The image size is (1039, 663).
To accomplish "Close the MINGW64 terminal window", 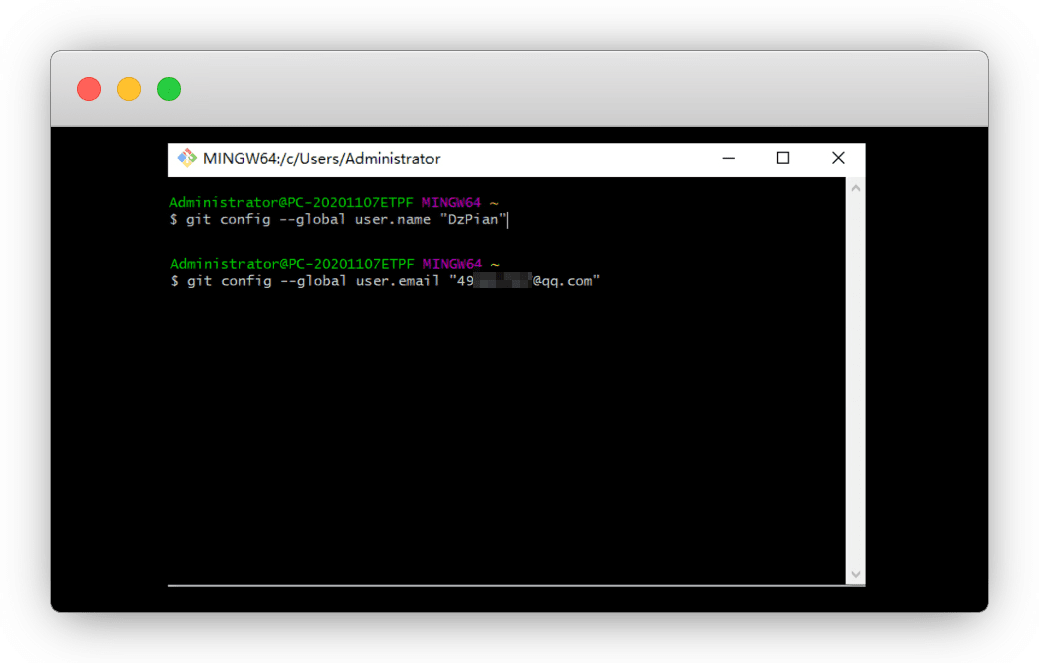I will [838, 158].
